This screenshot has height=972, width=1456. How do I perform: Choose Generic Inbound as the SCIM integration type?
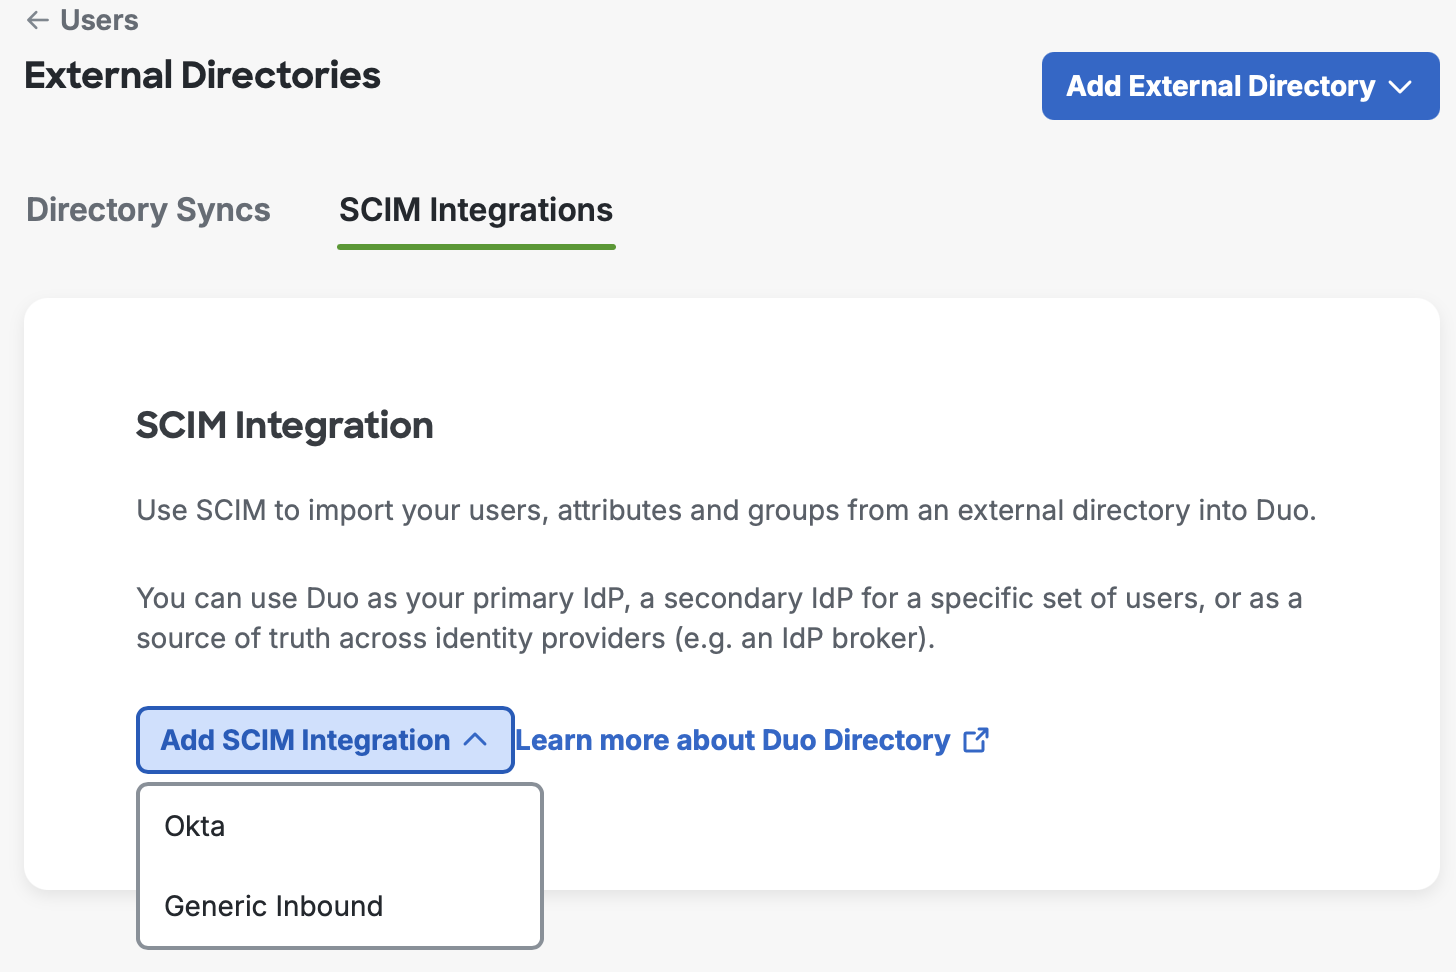(x=273, y=906)
